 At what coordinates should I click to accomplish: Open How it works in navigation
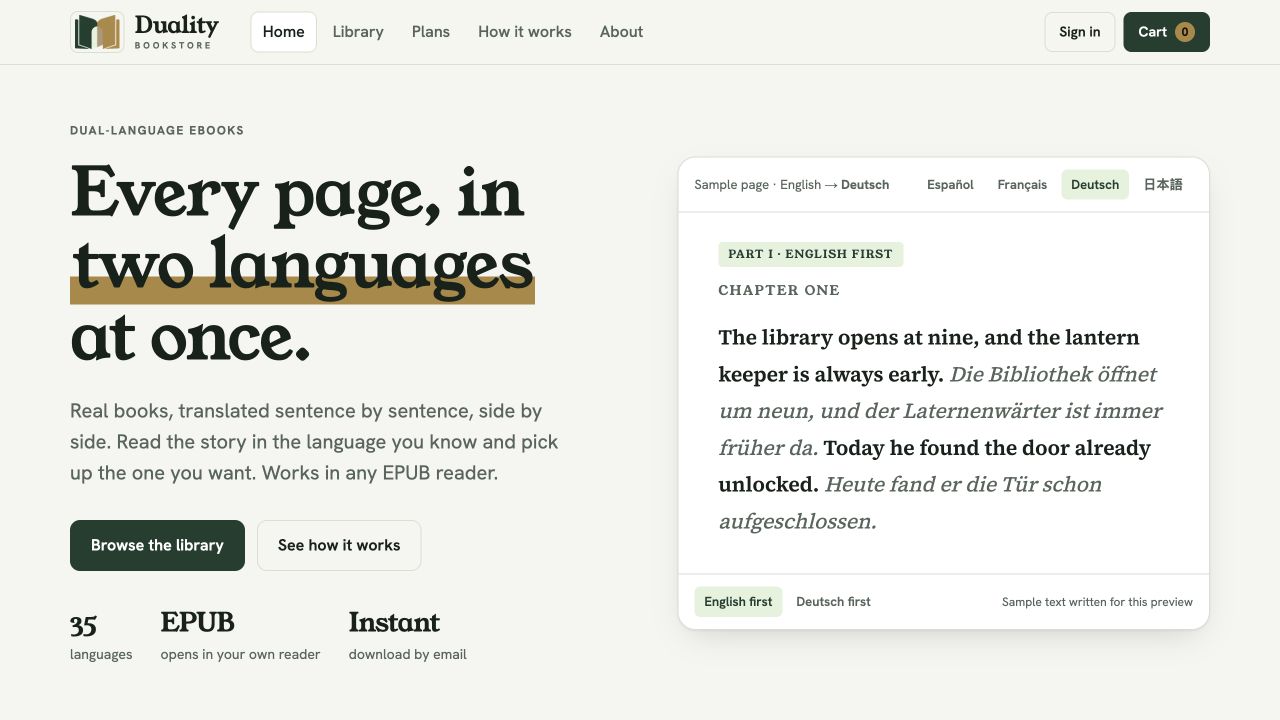[525, 32]
